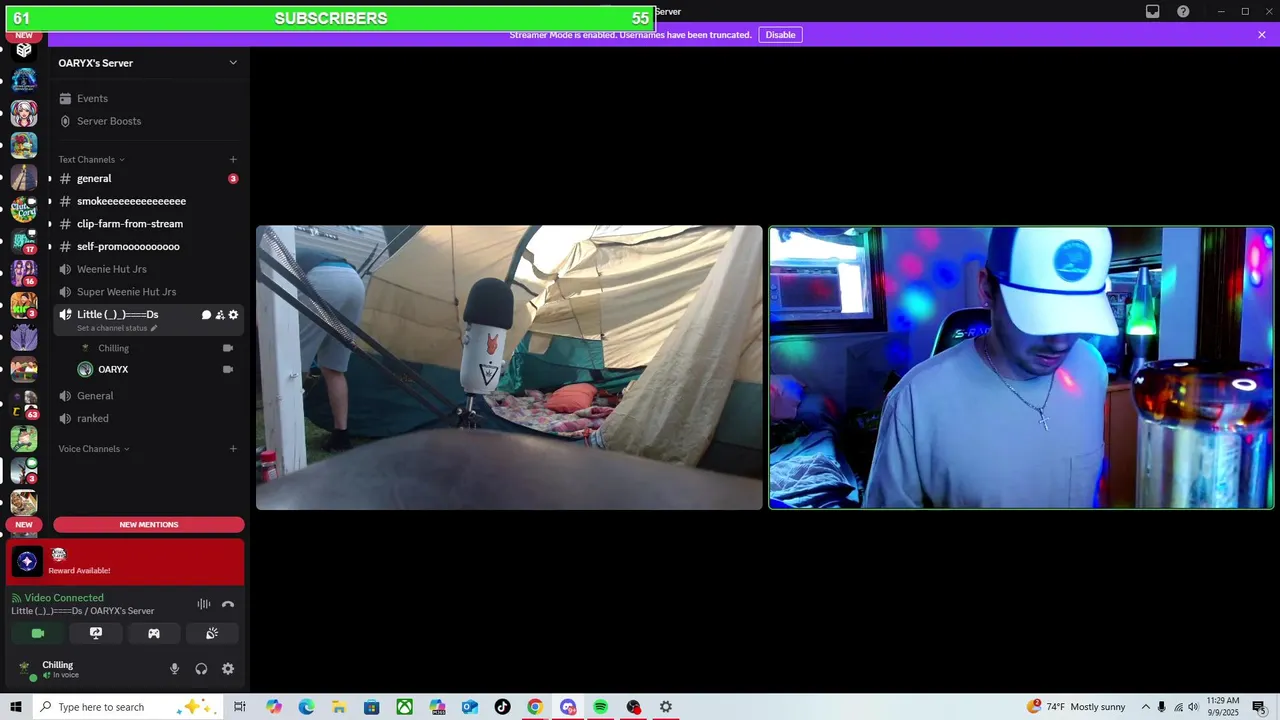This screenshot has width=1280, height=720.
Task: Open the volume control in system tray
Action: coord(1195,707)
